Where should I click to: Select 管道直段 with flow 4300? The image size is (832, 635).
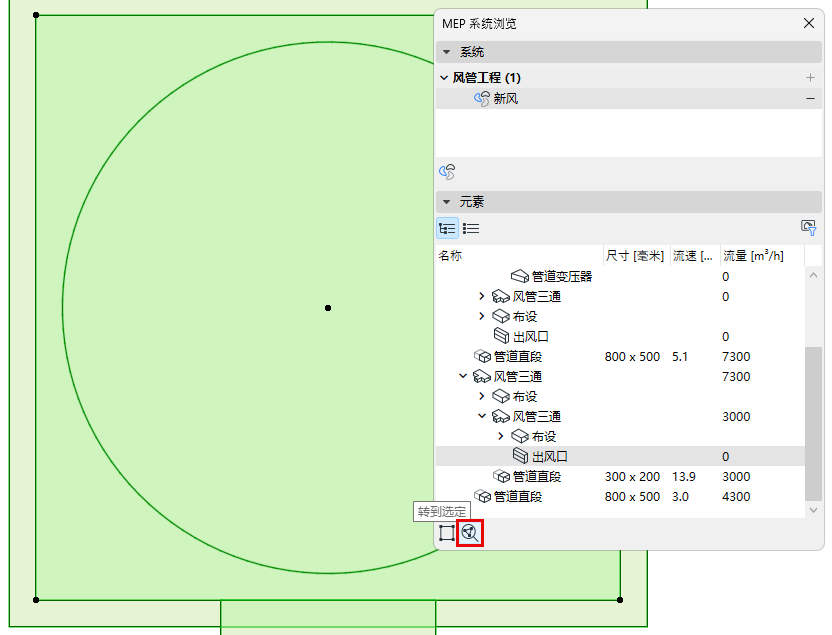click(x=620, y=497)
